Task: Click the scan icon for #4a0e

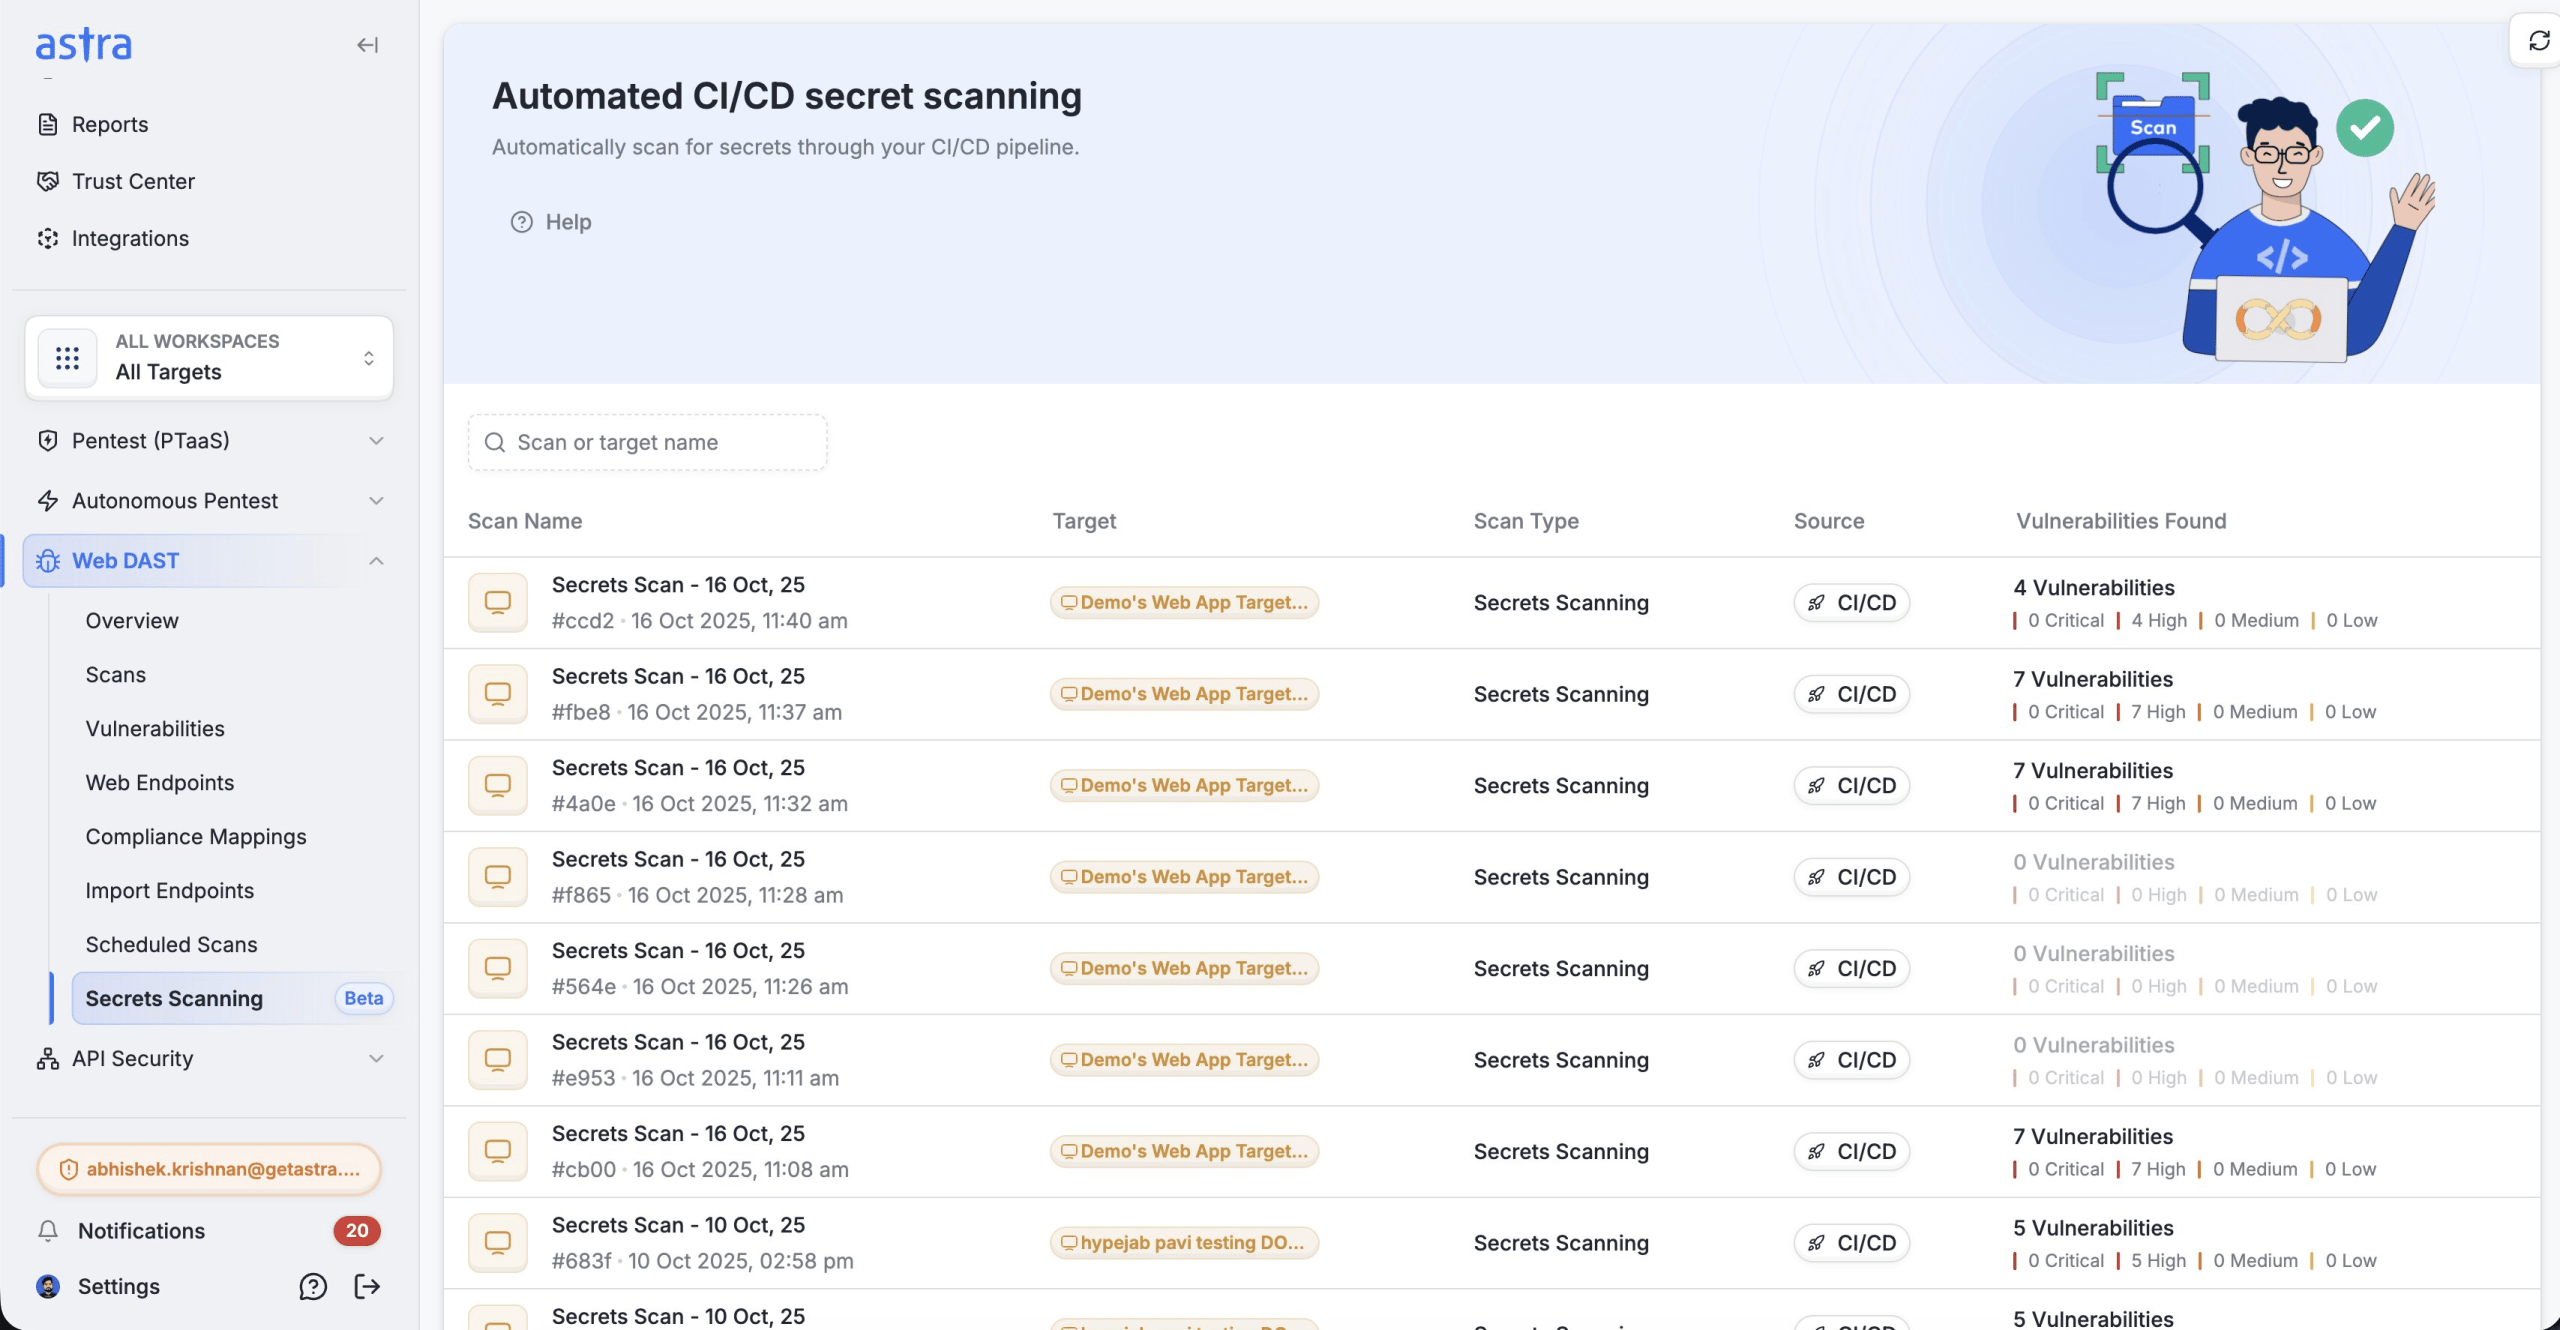Action: 498,786
